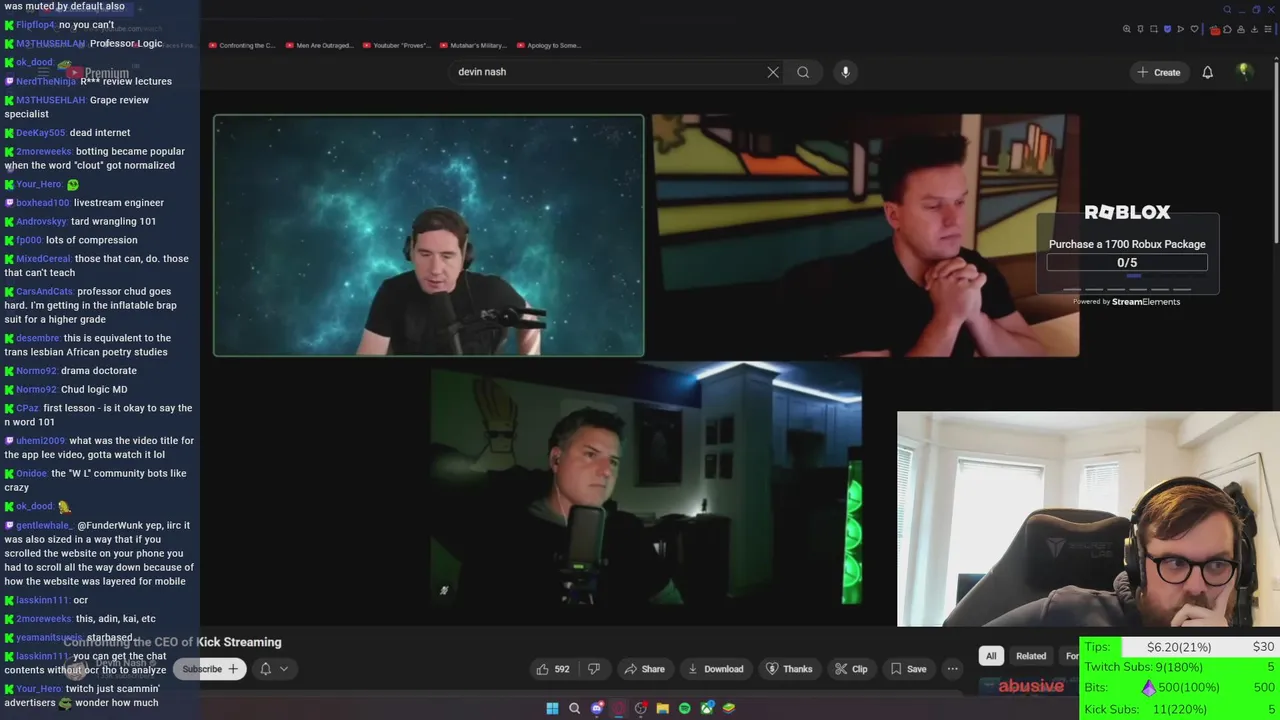Open the browser downloads icon
The width and height of the screenshot is (1280, 720).
point(1254,29)
